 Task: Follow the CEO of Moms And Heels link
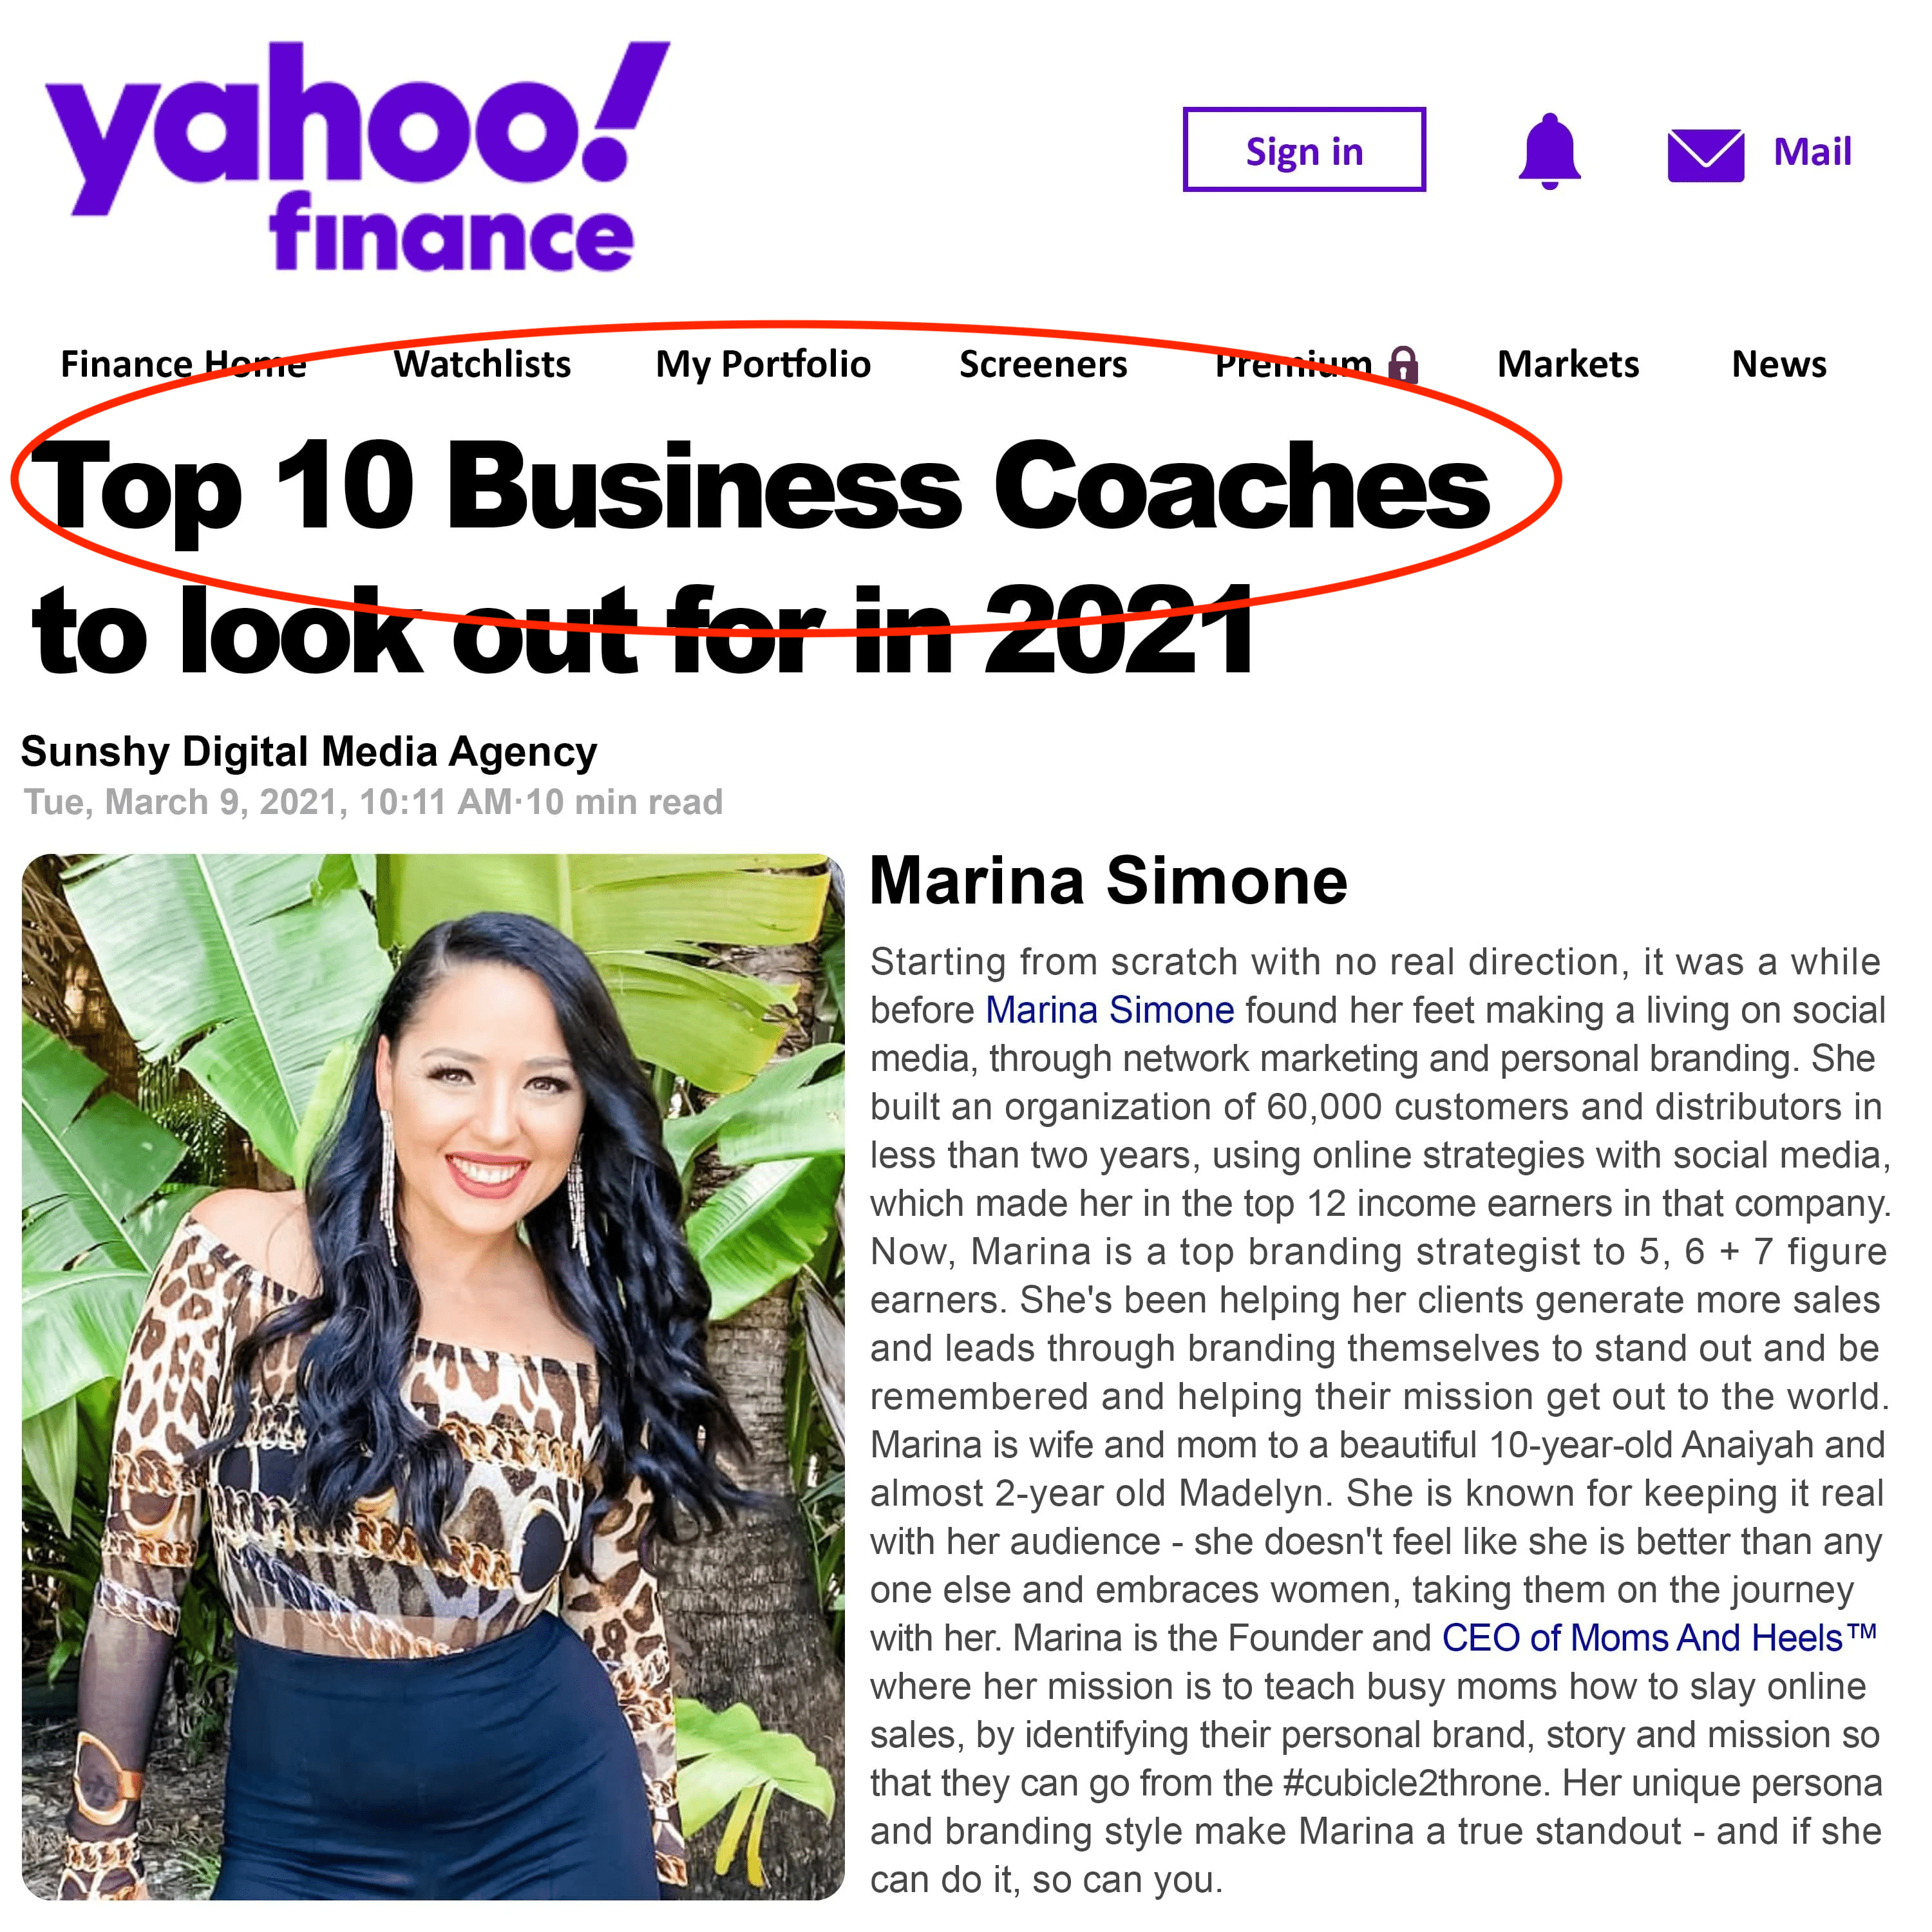(1659, 1638)
